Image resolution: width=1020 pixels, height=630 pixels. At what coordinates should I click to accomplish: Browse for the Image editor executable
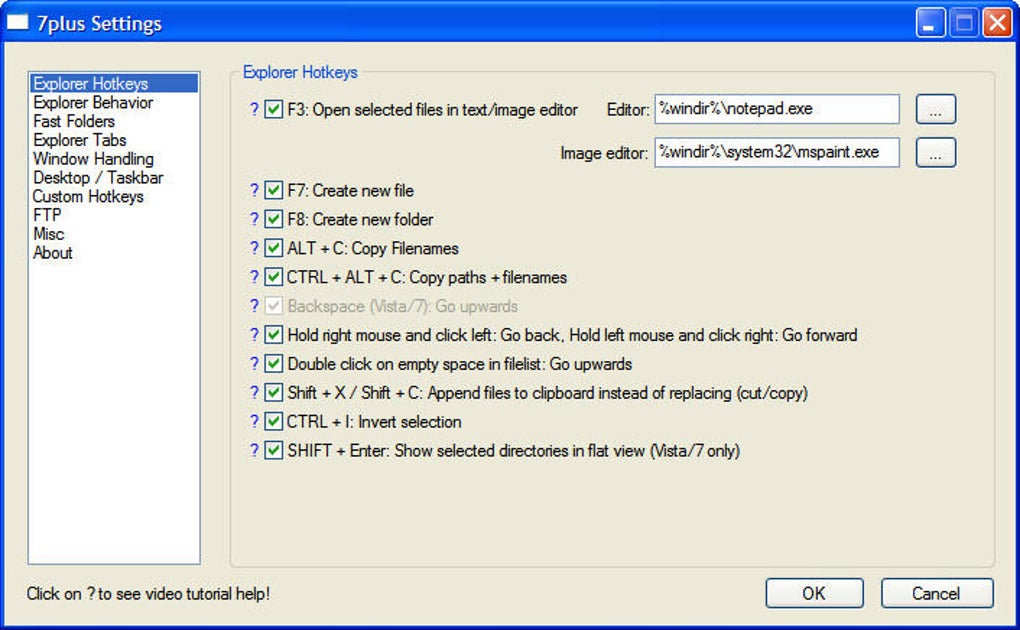(935, 153)
